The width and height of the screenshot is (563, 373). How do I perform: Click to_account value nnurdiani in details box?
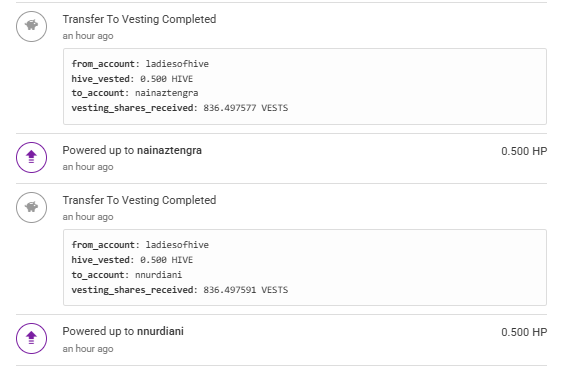[x=158, y=275]
